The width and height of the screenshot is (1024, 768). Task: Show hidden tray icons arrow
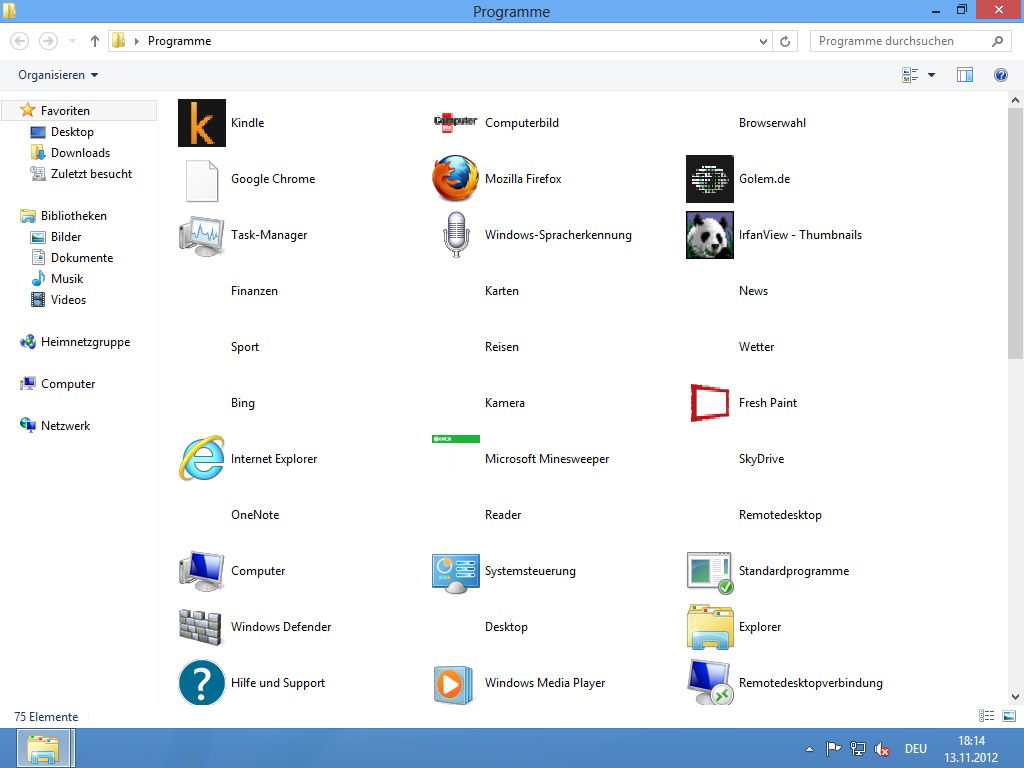coord(809,749)
